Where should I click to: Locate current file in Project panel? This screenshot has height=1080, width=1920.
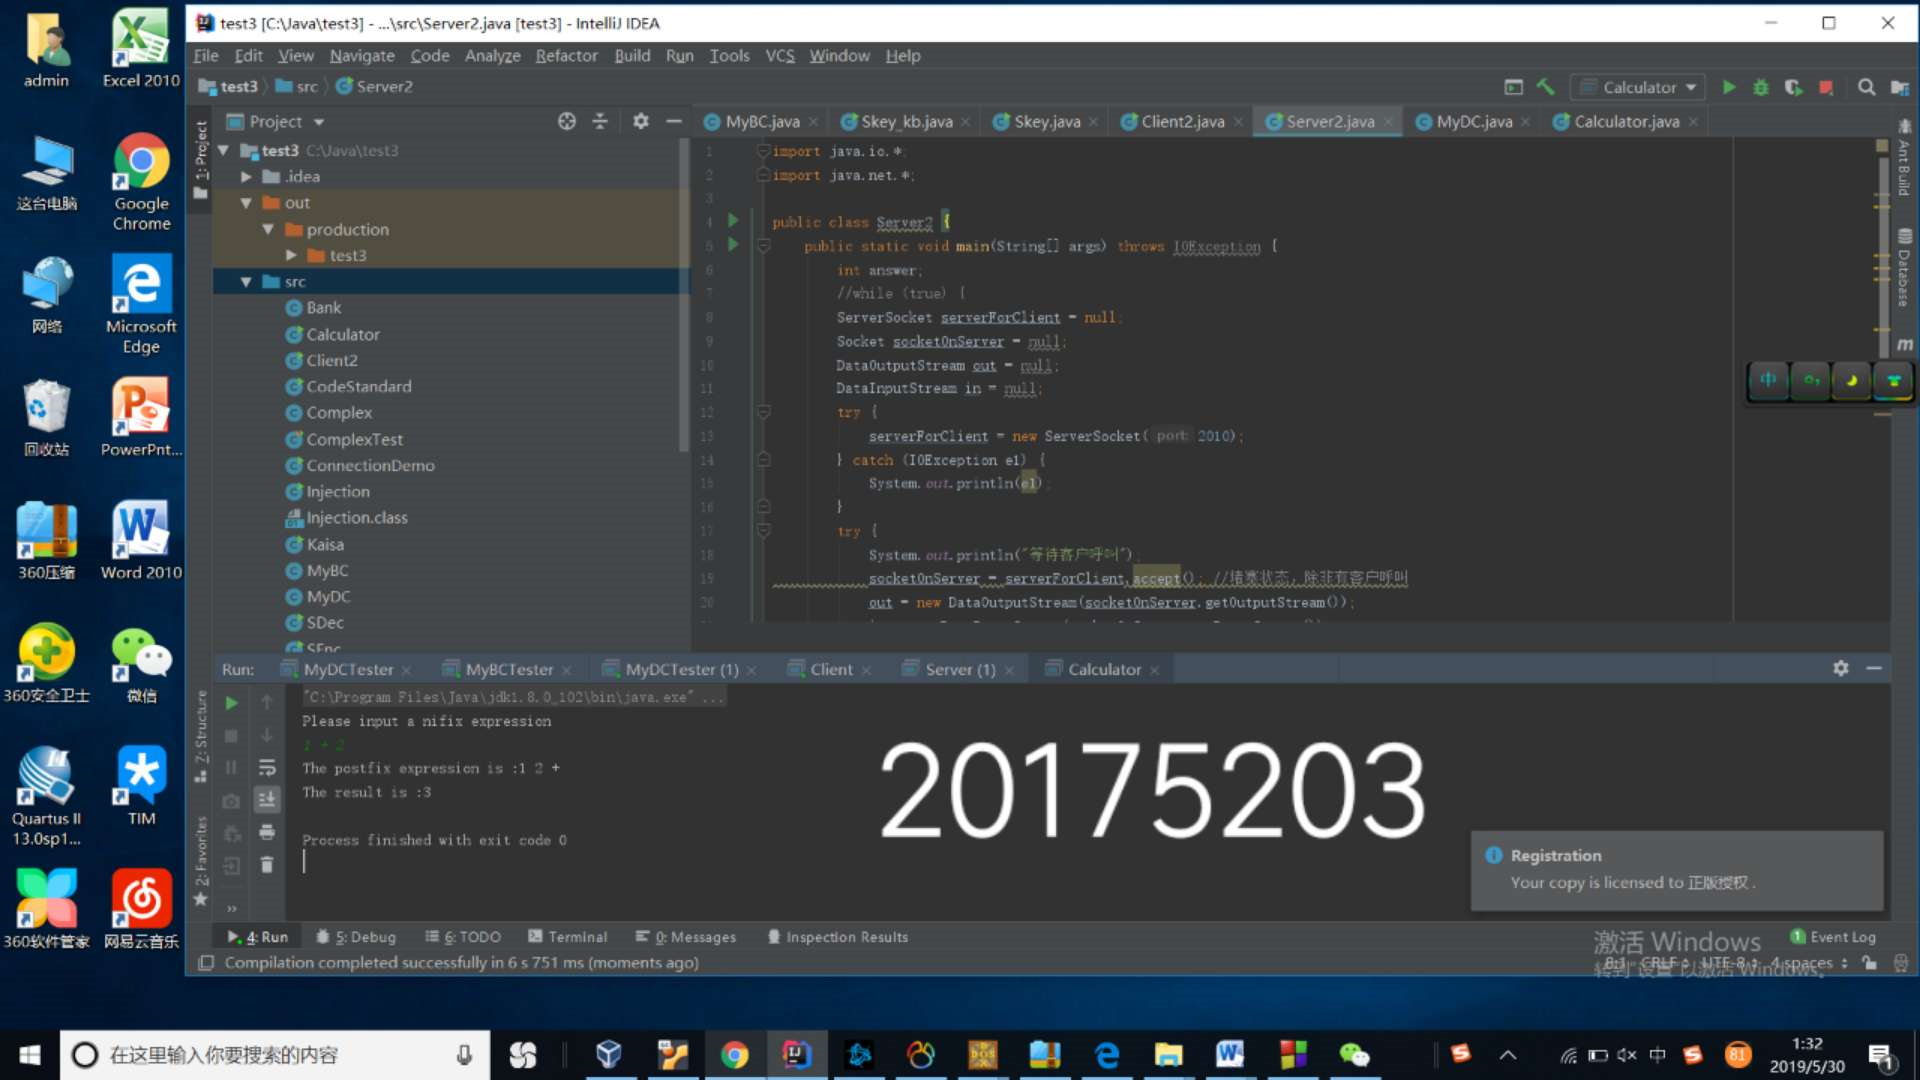tap(567, 121)
